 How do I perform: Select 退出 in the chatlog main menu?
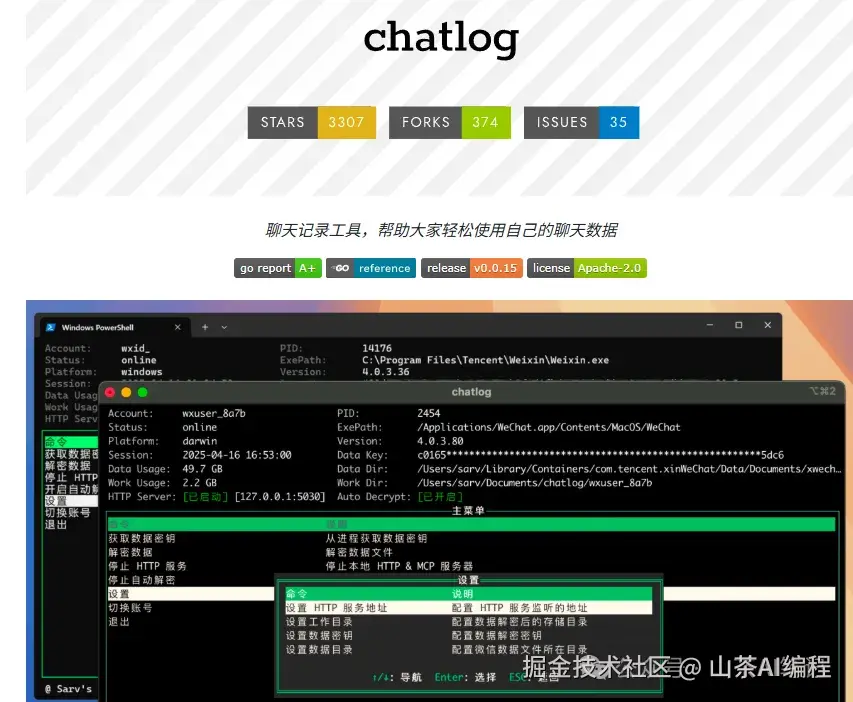(x=119, y=622)
